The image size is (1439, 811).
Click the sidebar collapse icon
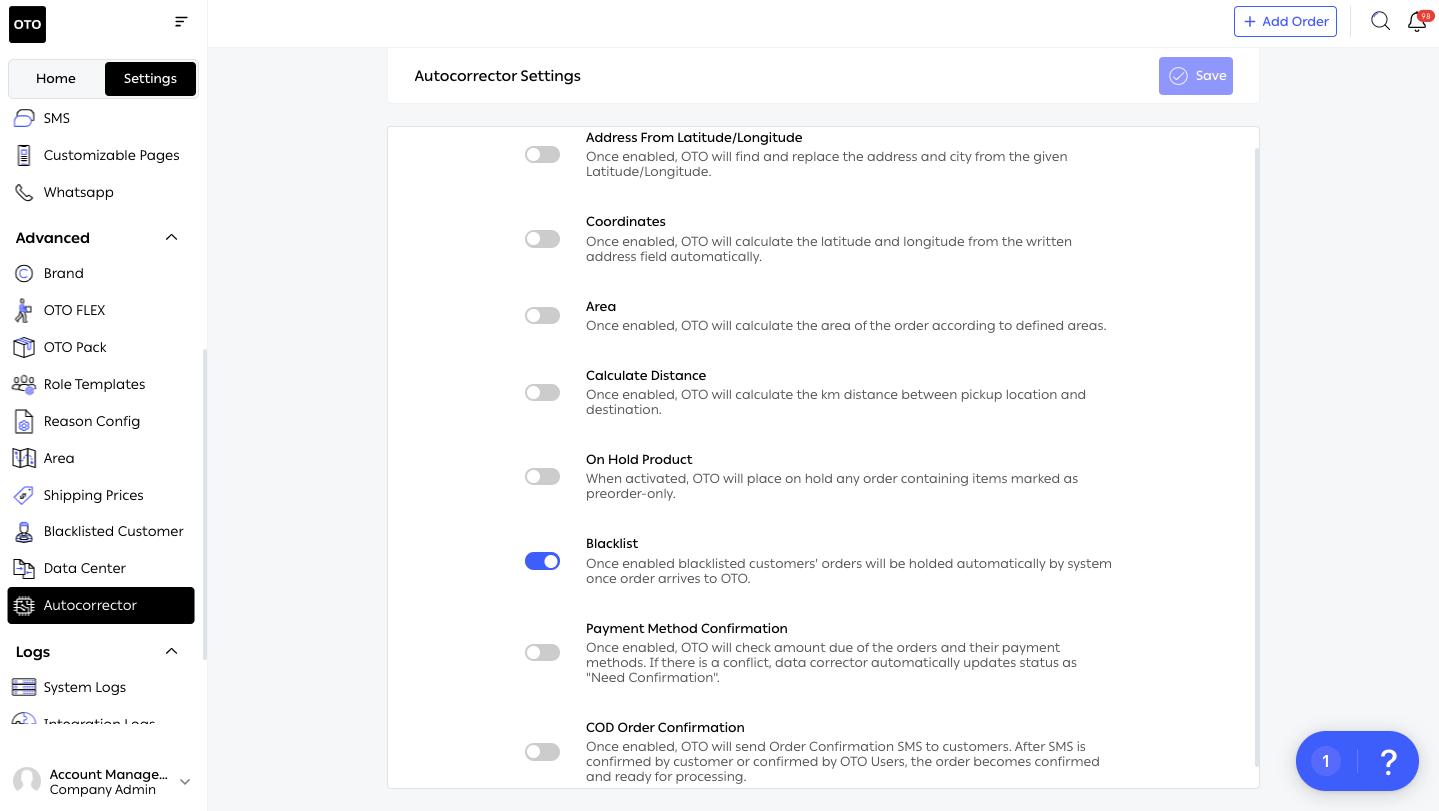[181, 21]
